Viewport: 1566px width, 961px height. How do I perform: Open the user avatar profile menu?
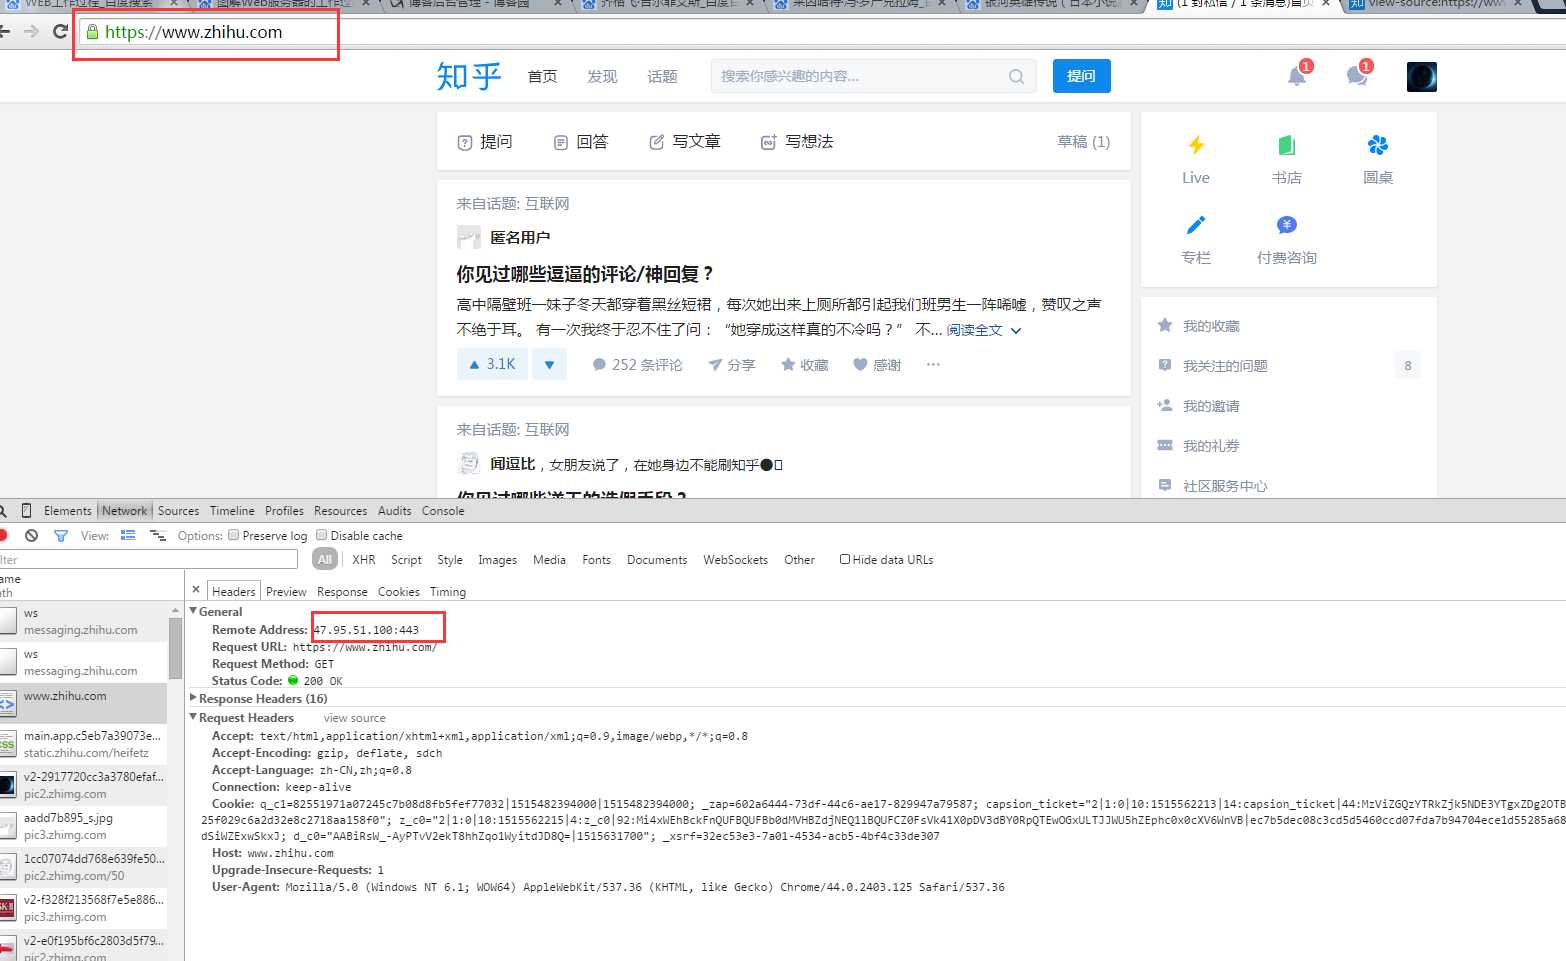tap(1421, 77)
